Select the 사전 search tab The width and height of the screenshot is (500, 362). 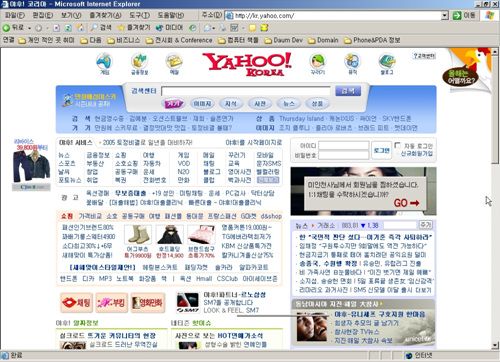pos(260,104)
